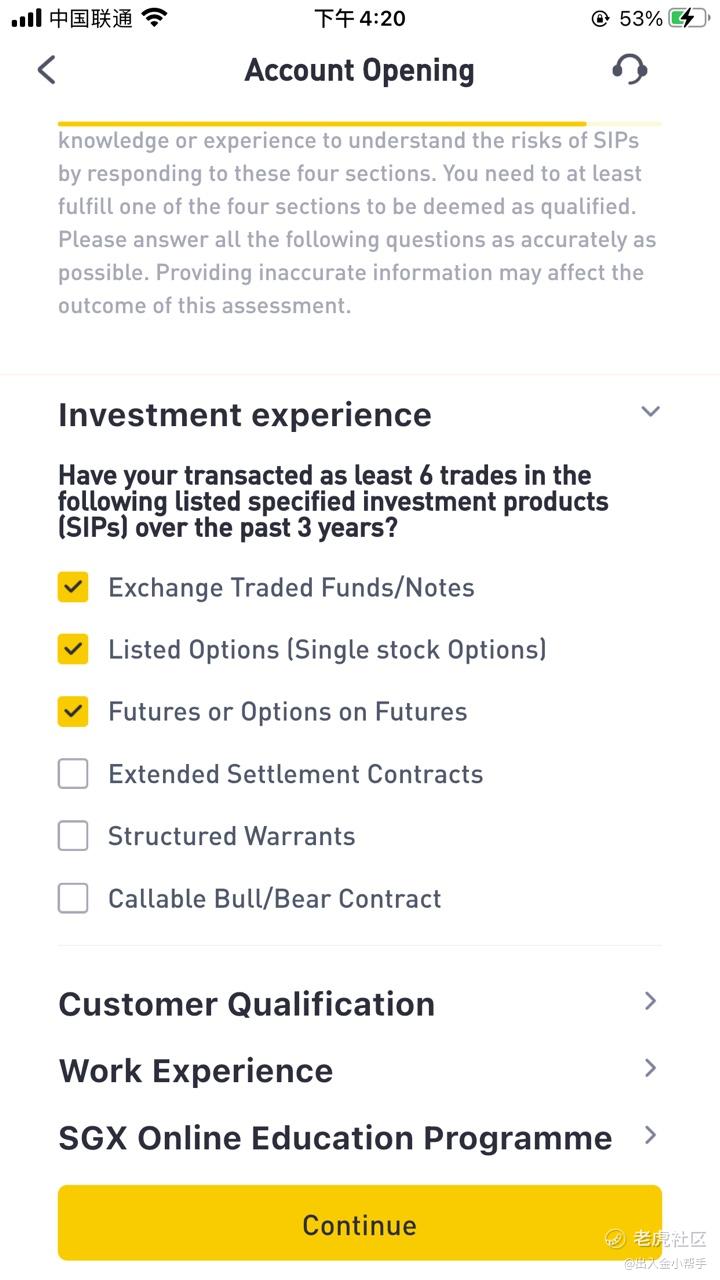The width and height of the screenshot is (720, 1280).
Task: Tap the rotation lock status icon
Action: [x=600, y=18]
